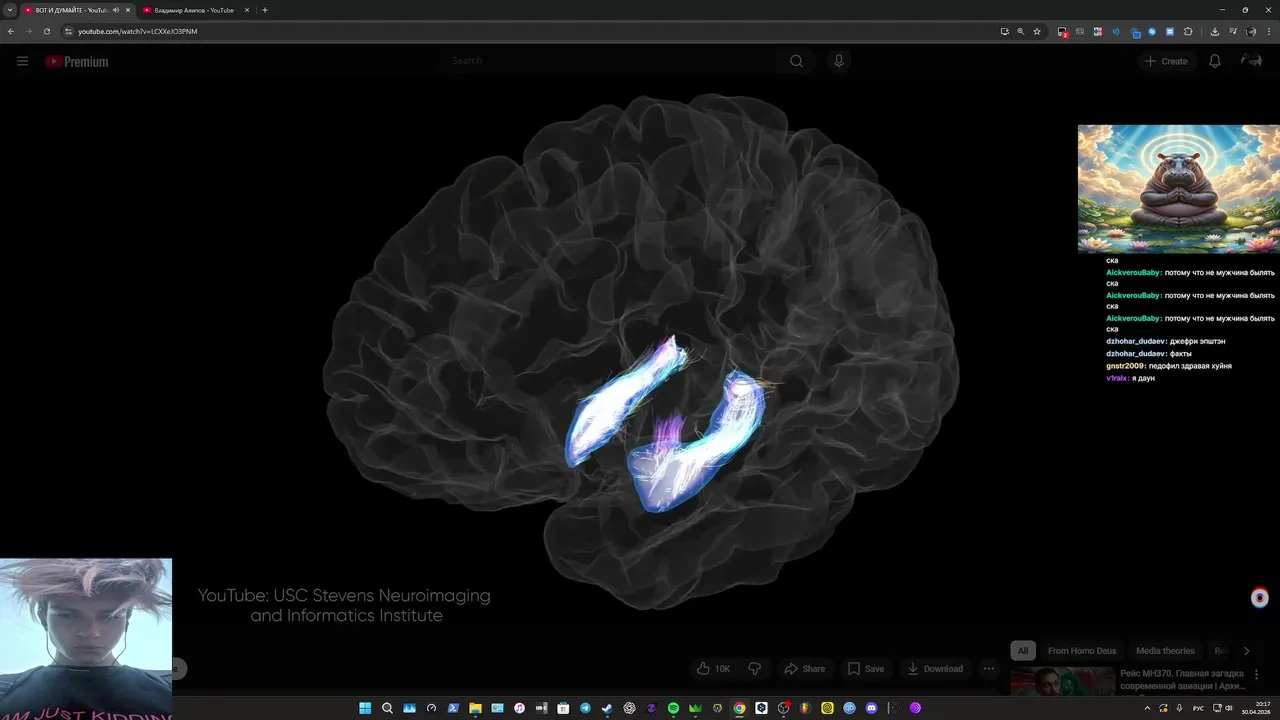Open File Explorer from the taskbar
Screen dimensions: 1280x720
pyautogui.click(x=475, y=708)
